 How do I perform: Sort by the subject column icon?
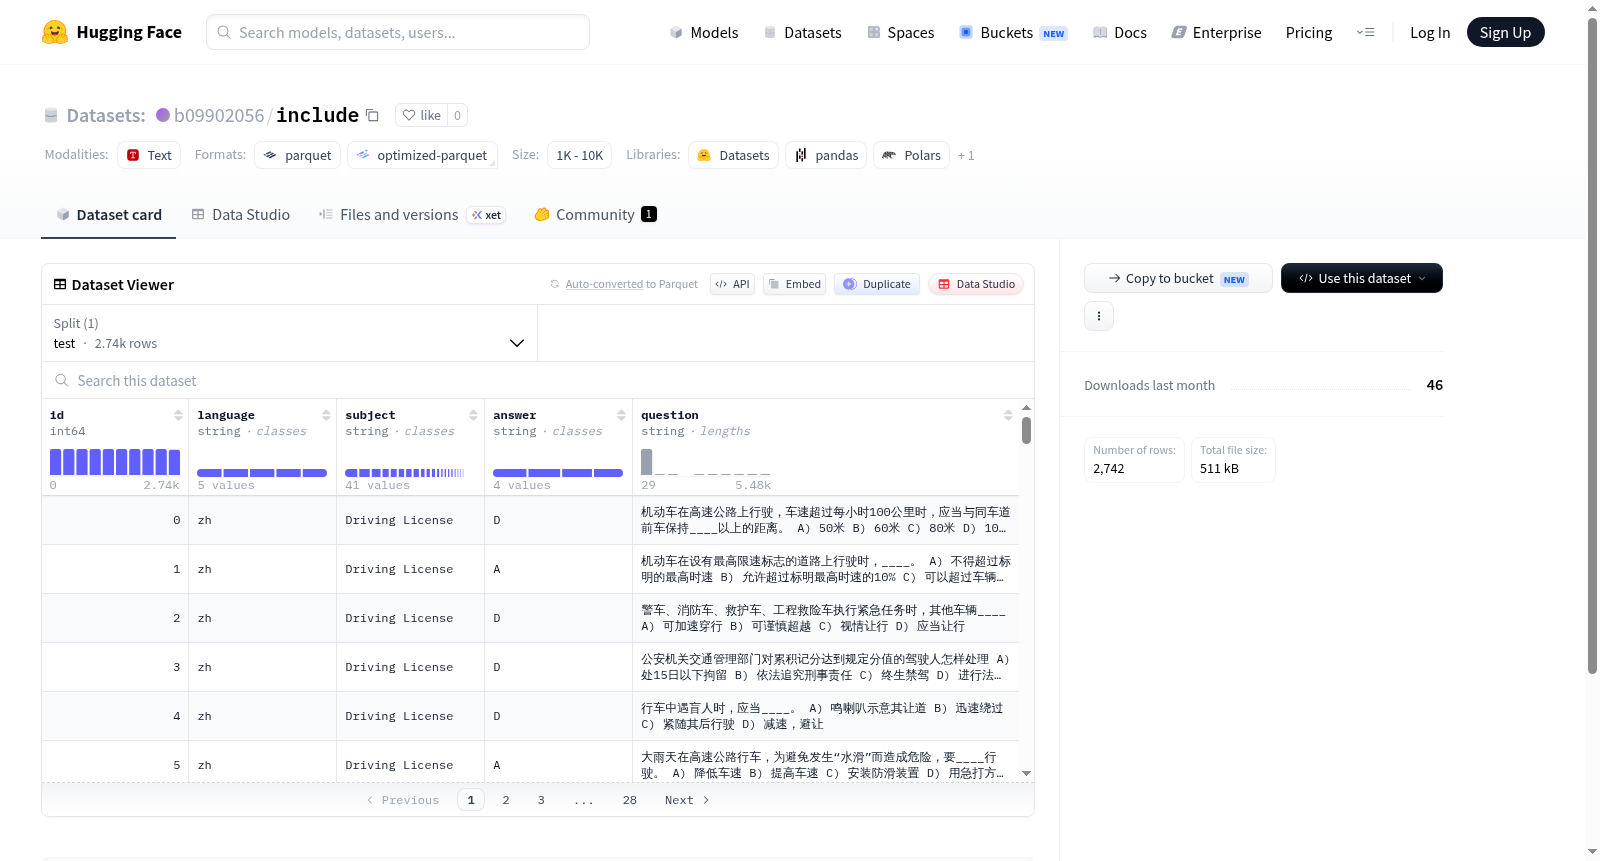click(x=473, y=415)
